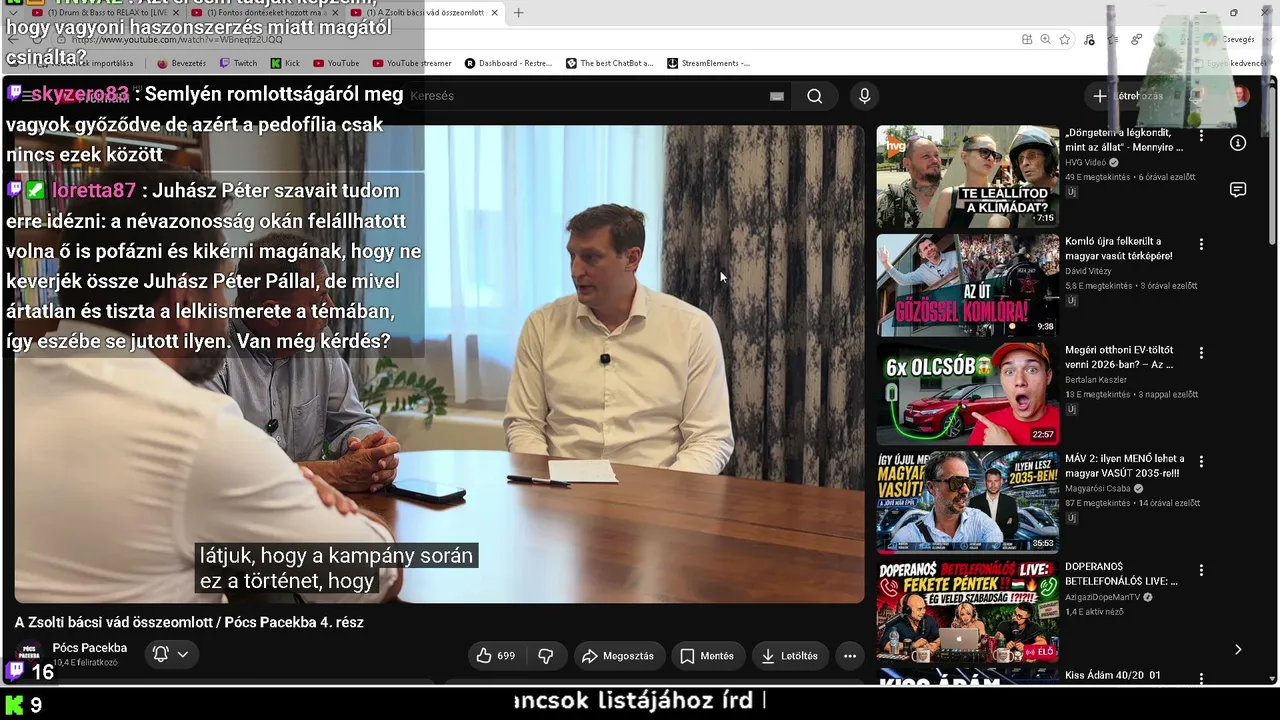Viewport: 1280px width, 720px height.
Task: Open 'The best ChatBot a...' bookmark
Action: pyautogui.click(x=610, y=63)
